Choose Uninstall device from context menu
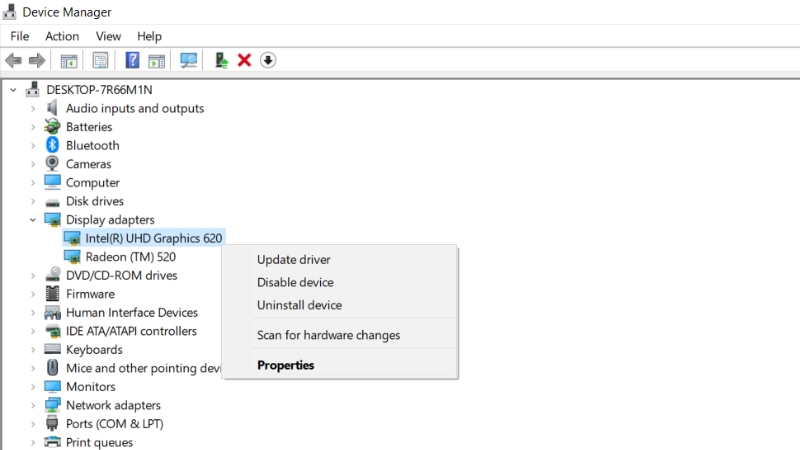 tap(299, 305)
